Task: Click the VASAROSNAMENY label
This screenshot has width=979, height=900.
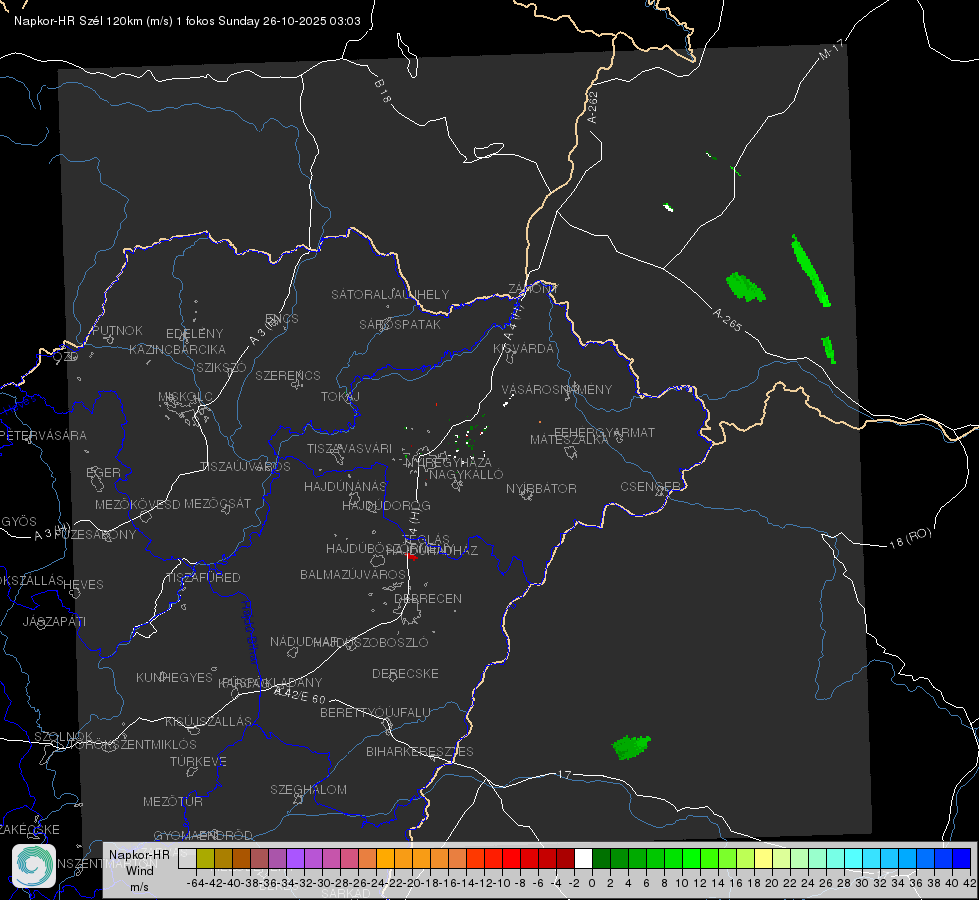Action: [557, 389]
